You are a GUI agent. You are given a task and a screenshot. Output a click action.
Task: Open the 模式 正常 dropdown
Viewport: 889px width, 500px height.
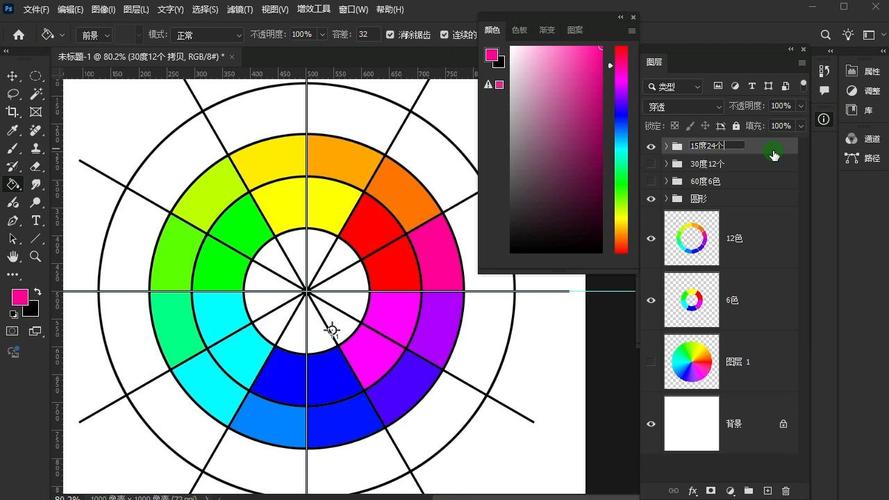[x=208, y=35]
